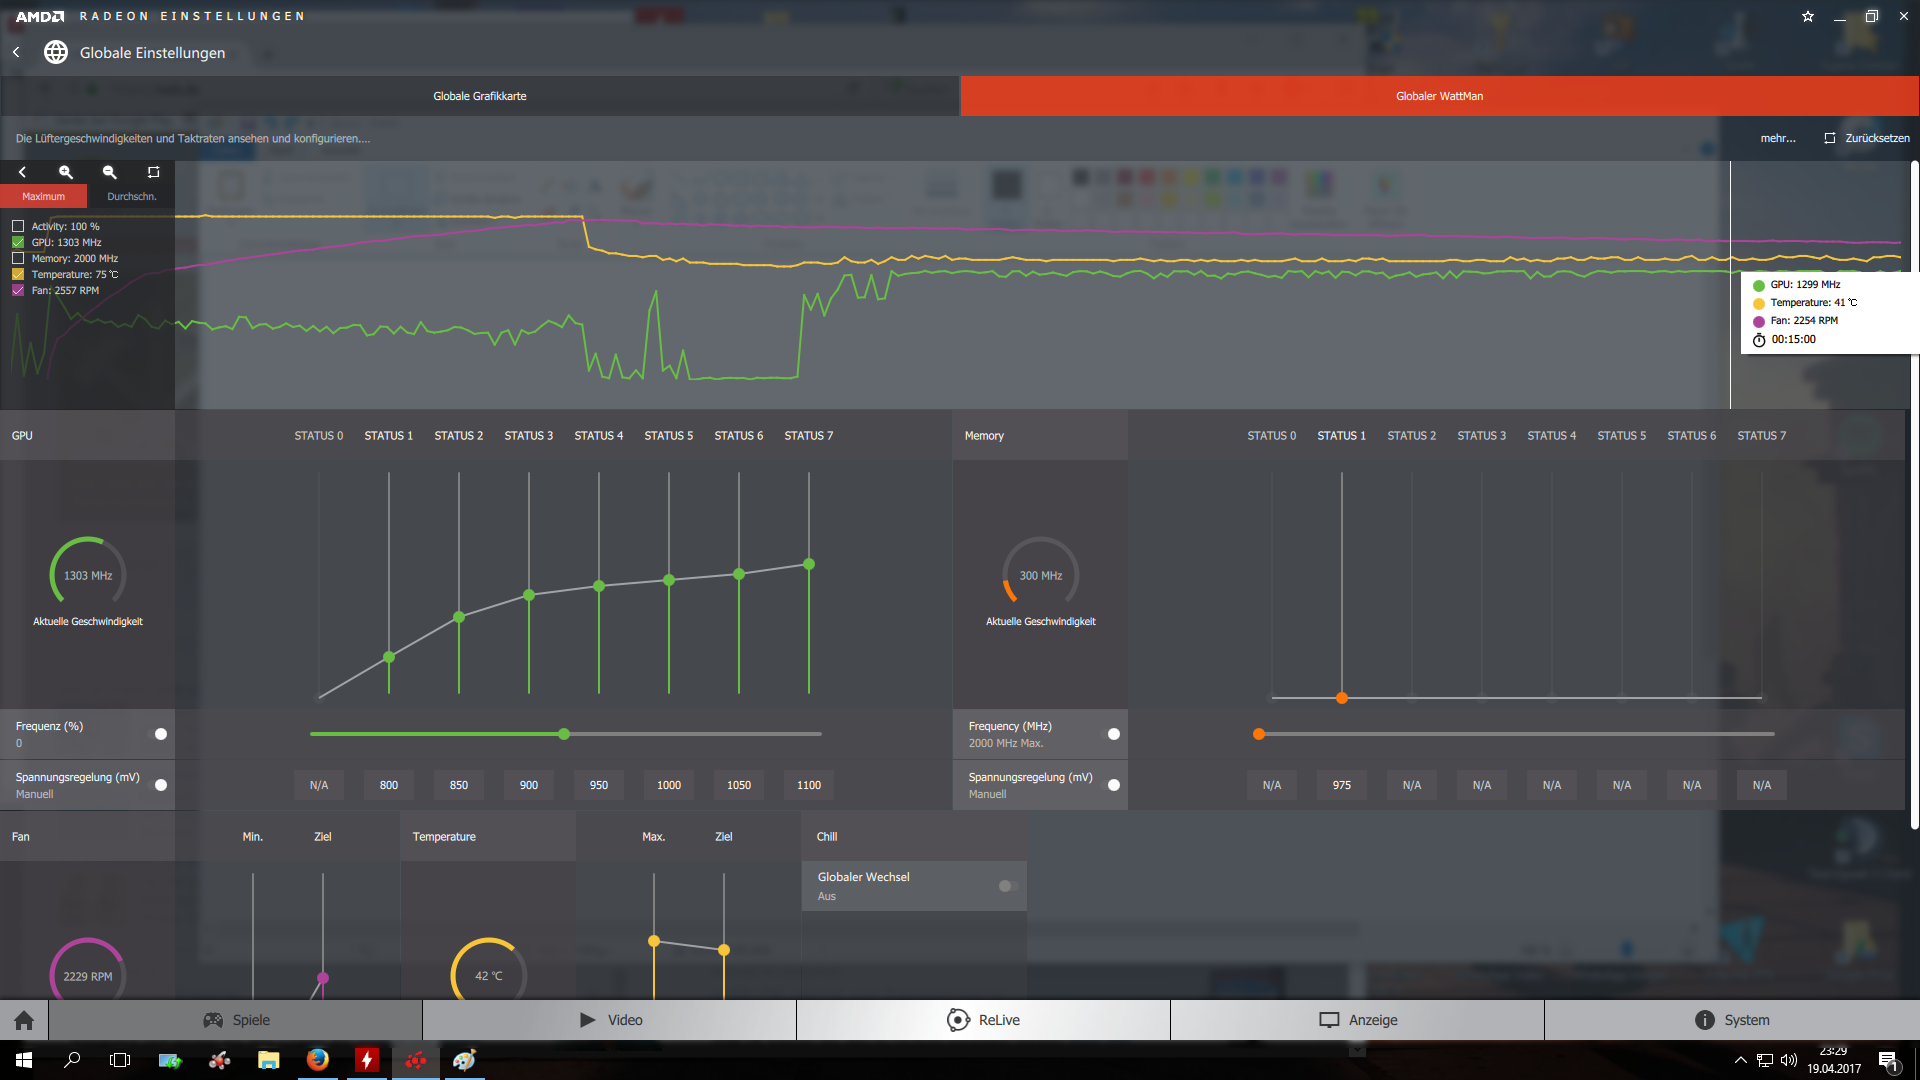Click the reset graph view icon
1920x1080 pixels.
click(153, 172)
